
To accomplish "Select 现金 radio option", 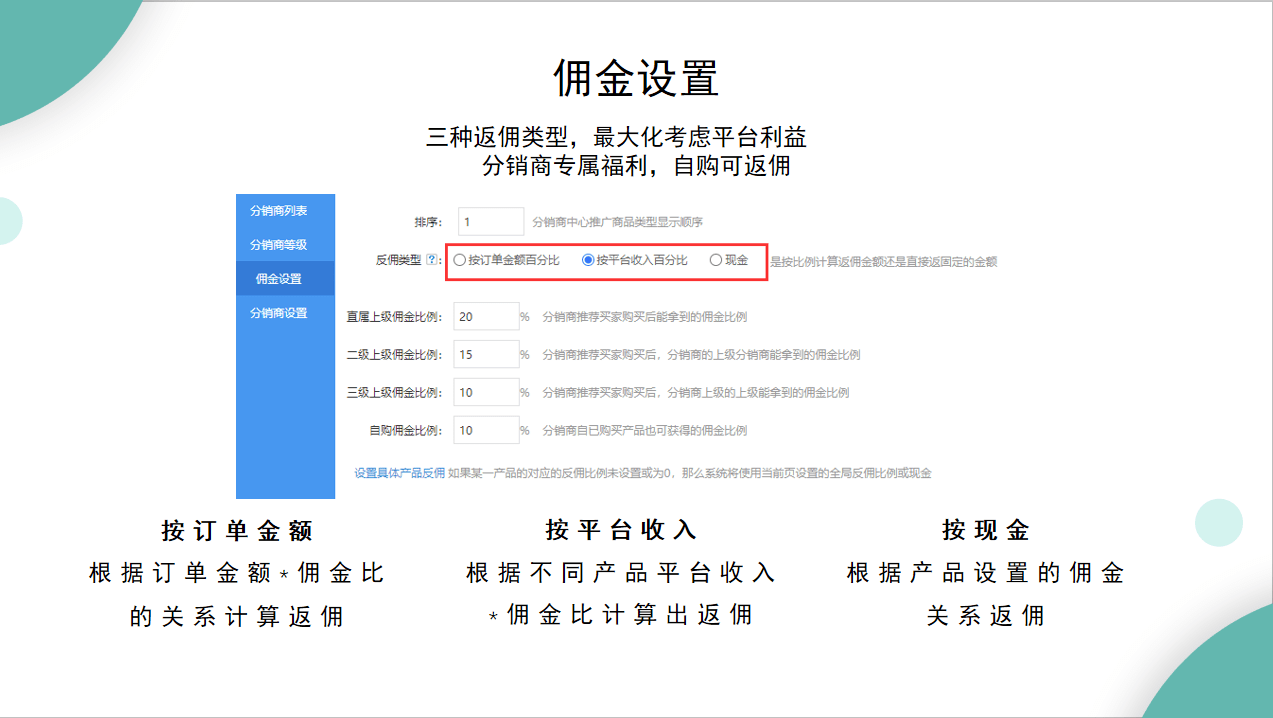I will 729,260.
